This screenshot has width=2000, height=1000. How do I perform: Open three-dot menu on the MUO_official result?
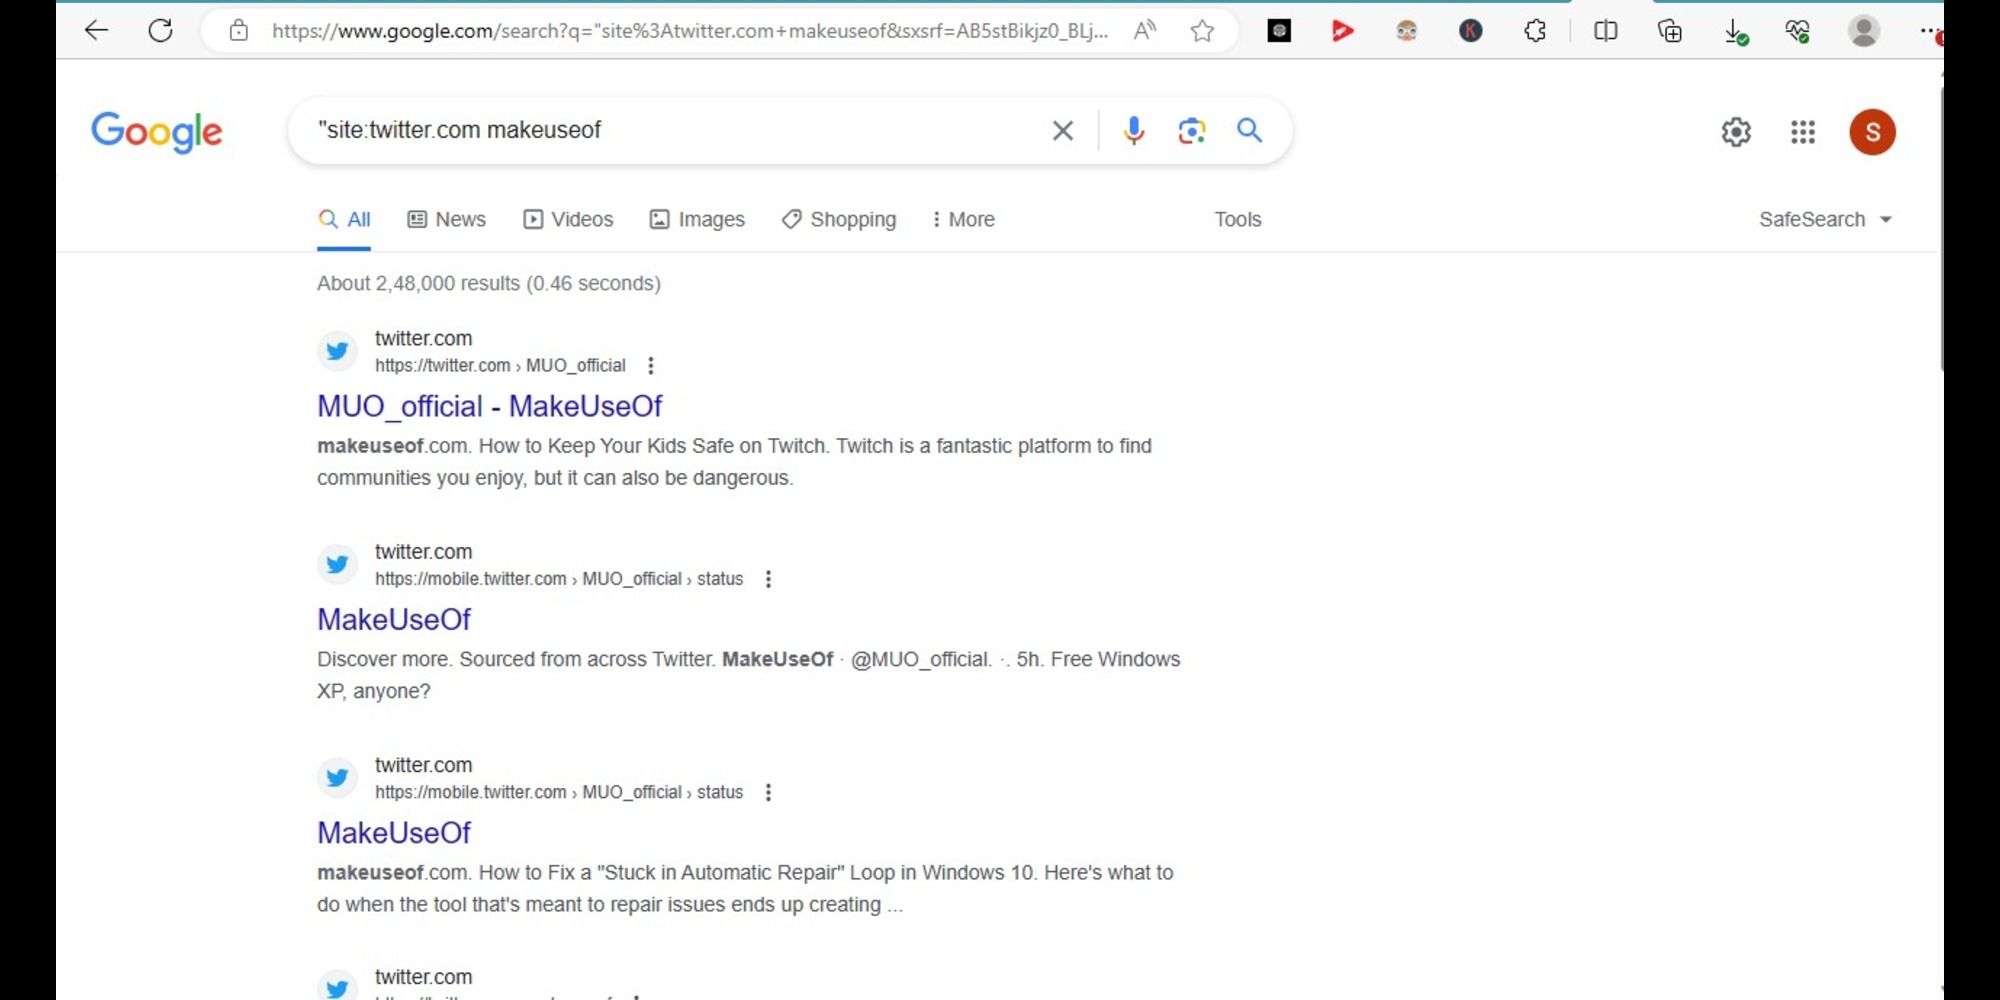[x=650, y=366]
